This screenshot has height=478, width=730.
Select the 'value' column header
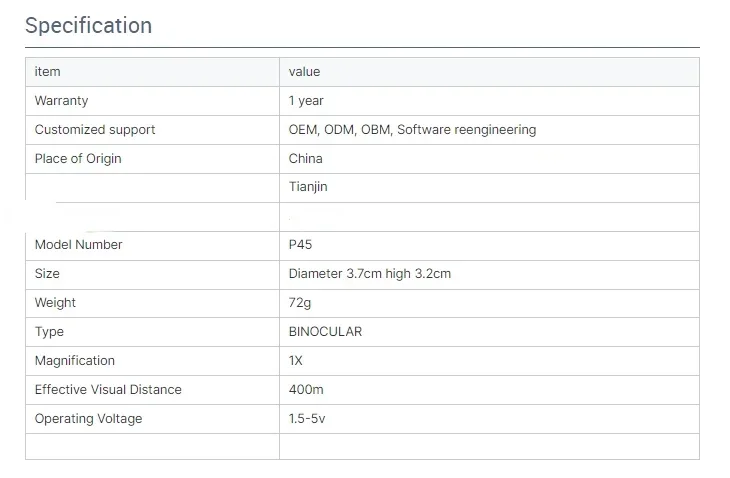pyautogui.click(x=304, y=72)
